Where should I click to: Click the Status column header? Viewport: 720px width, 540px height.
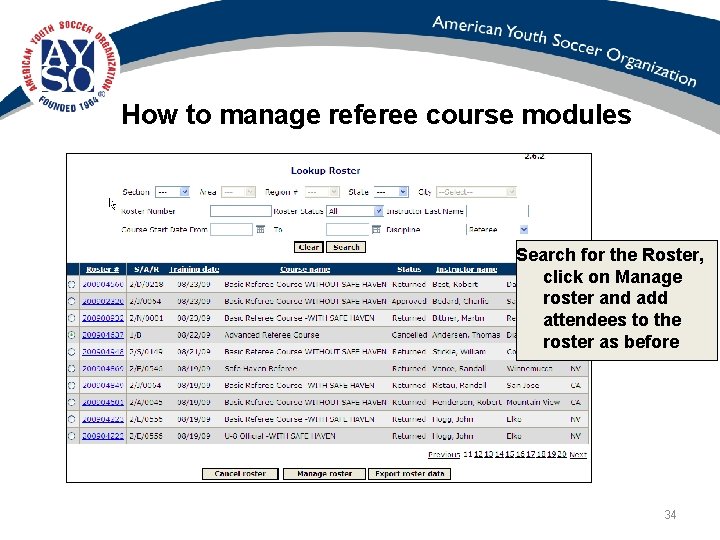coord(409,269)
